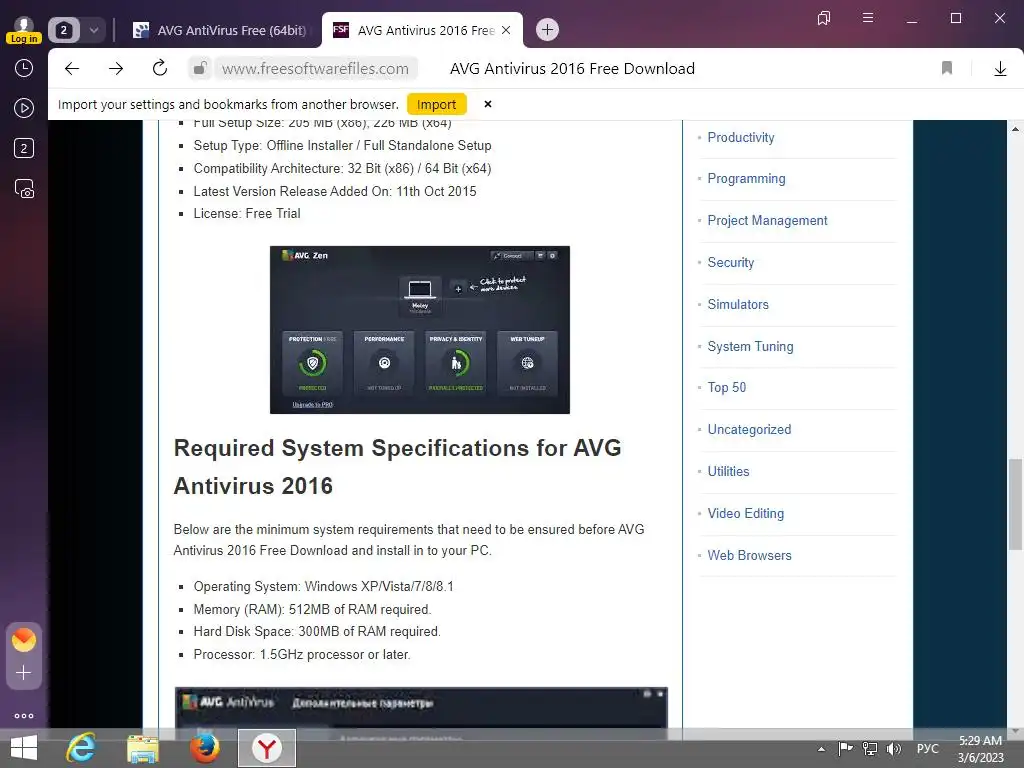Open sidebar more options three dots
Screen dimensions: 1024x768
(x=24, y=716)
